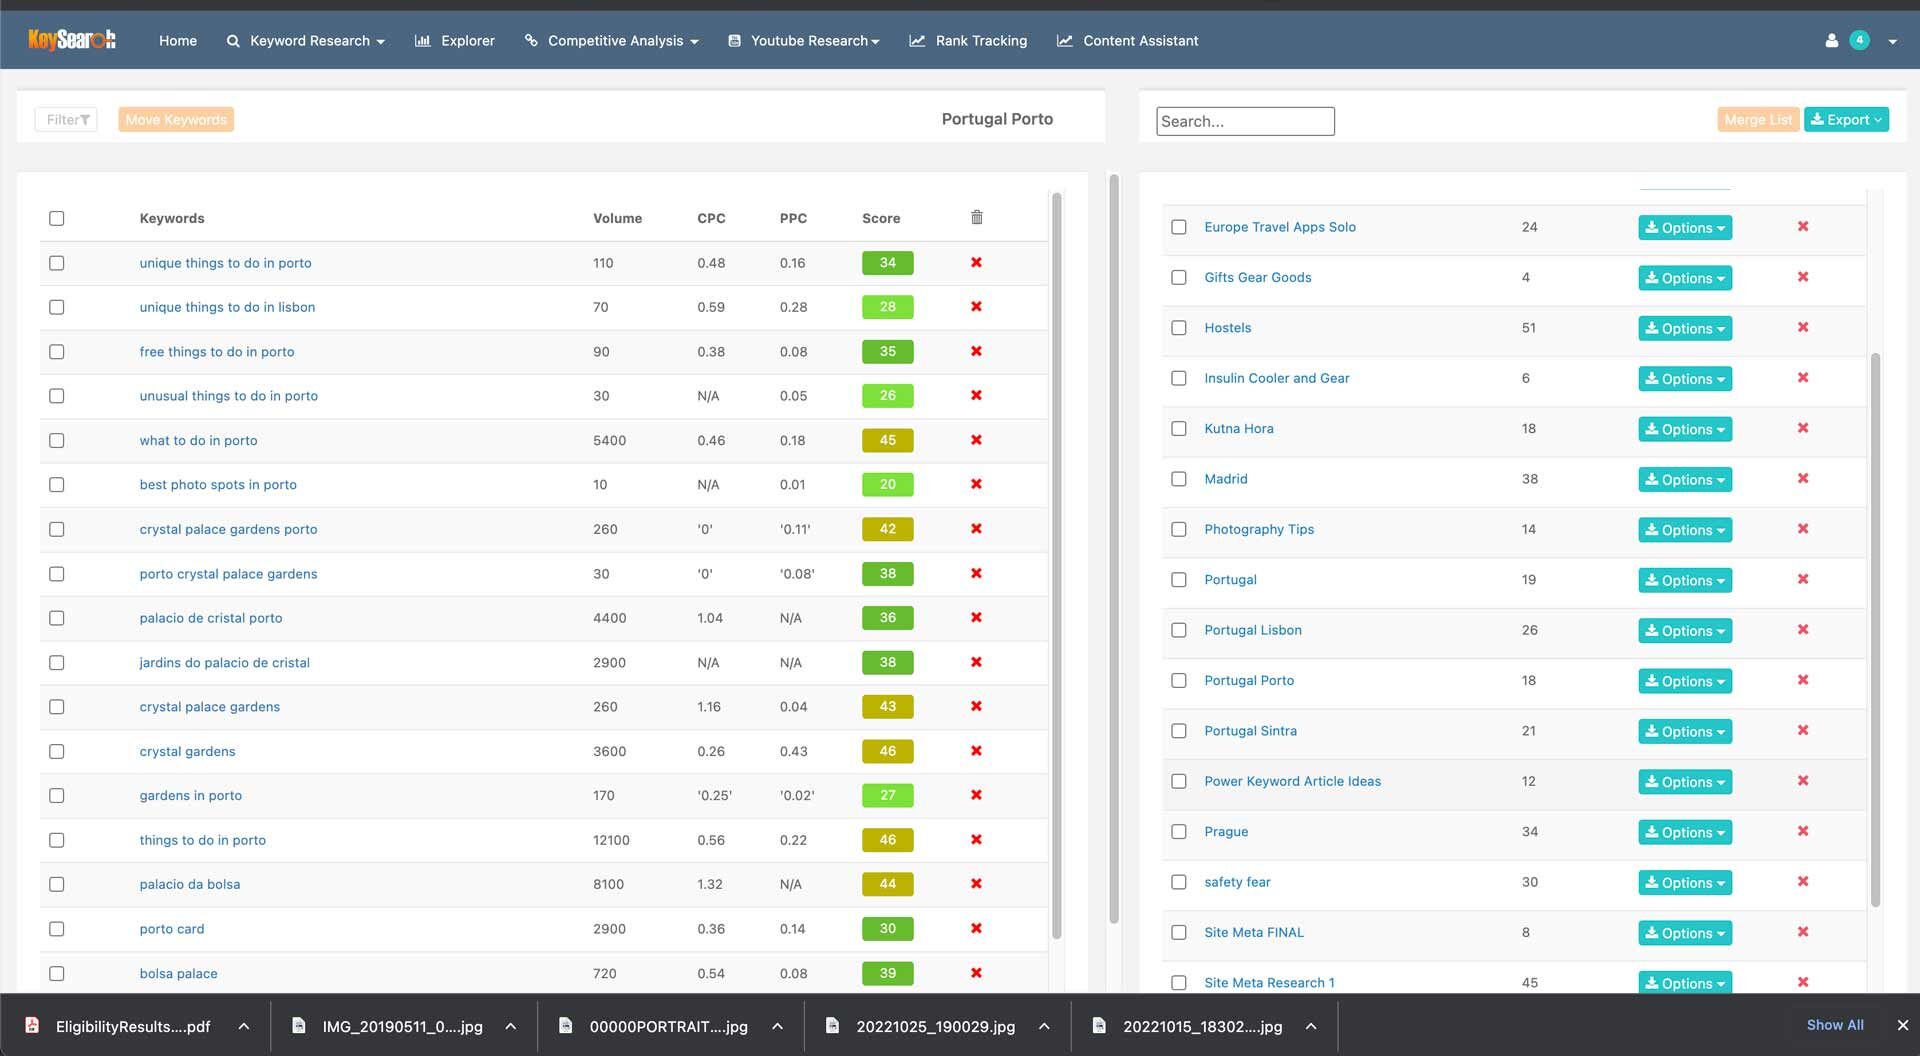Click the Filter button
The width and height of the screenshot is (1920, 1056).
tap(67, 119)
